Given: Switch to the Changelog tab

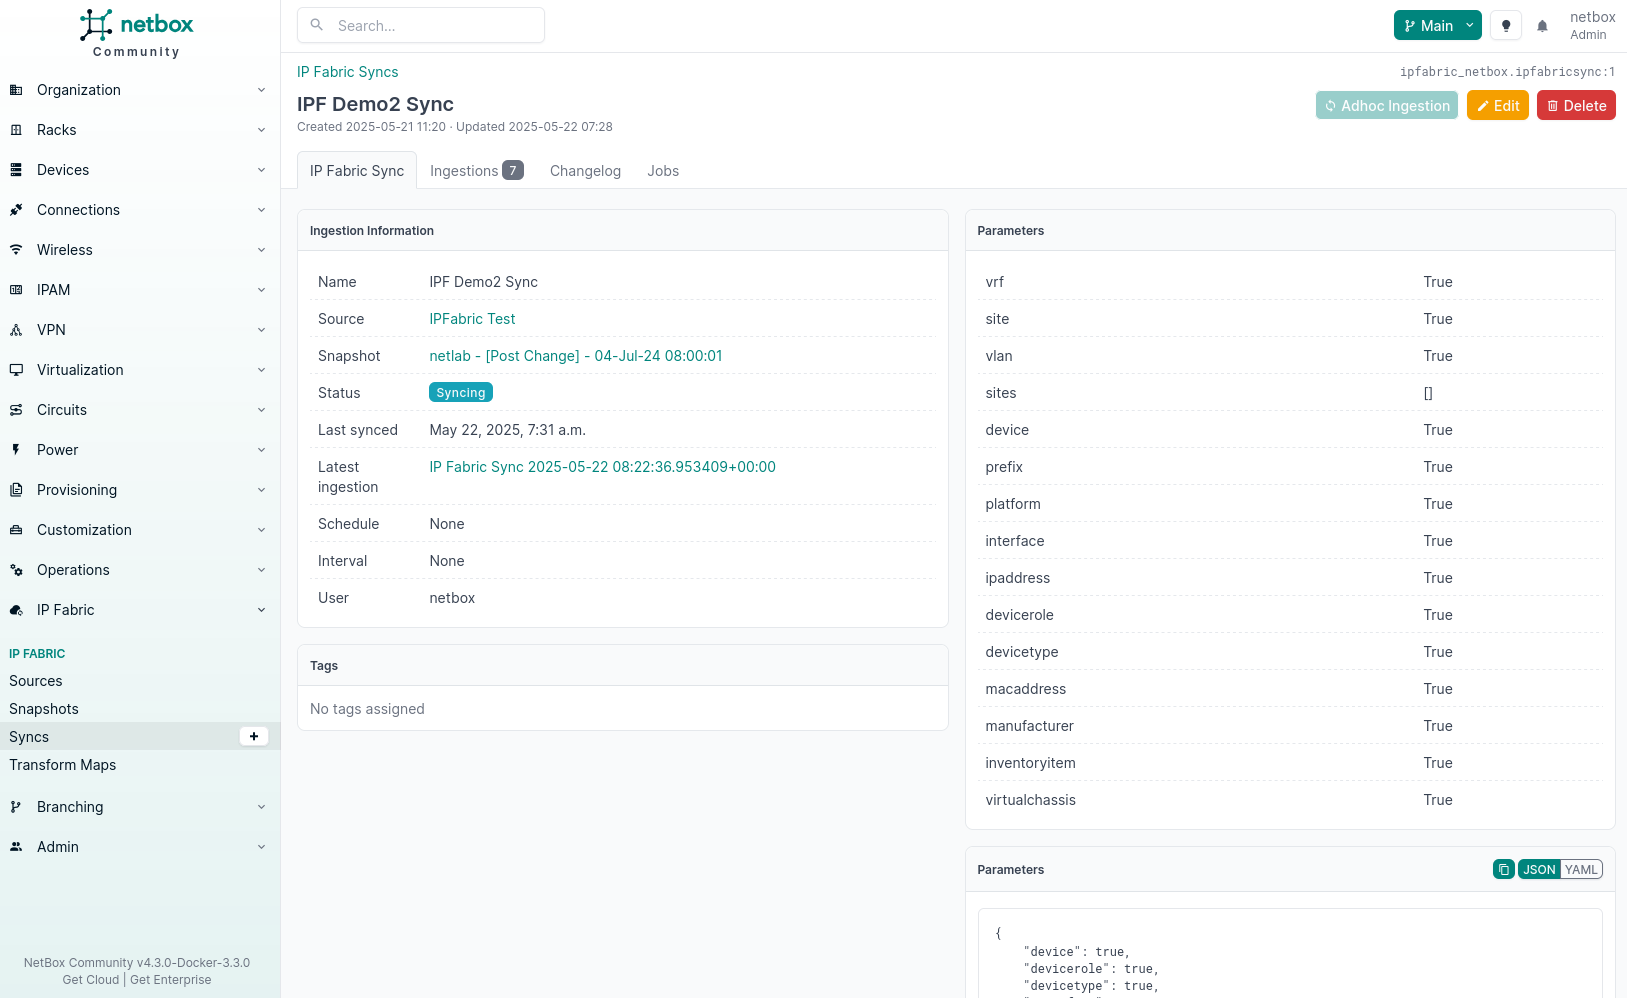Looking at the screenshot, I should point(585,171).
